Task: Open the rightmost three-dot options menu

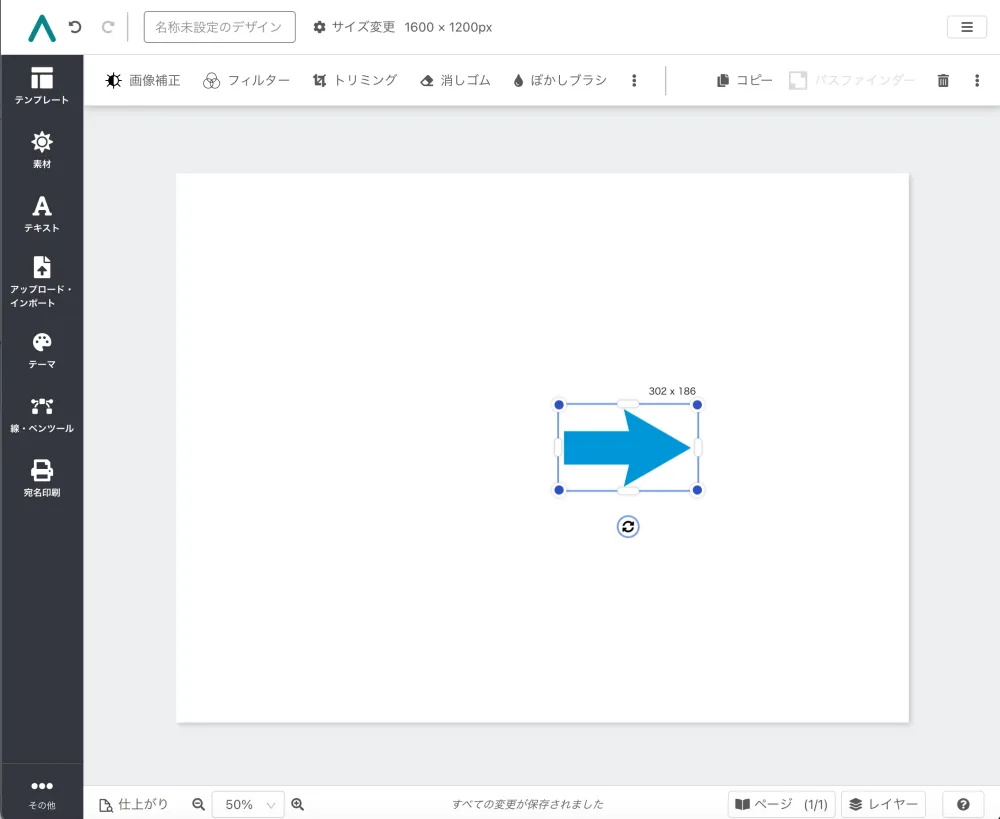Action: coord(977,80)
